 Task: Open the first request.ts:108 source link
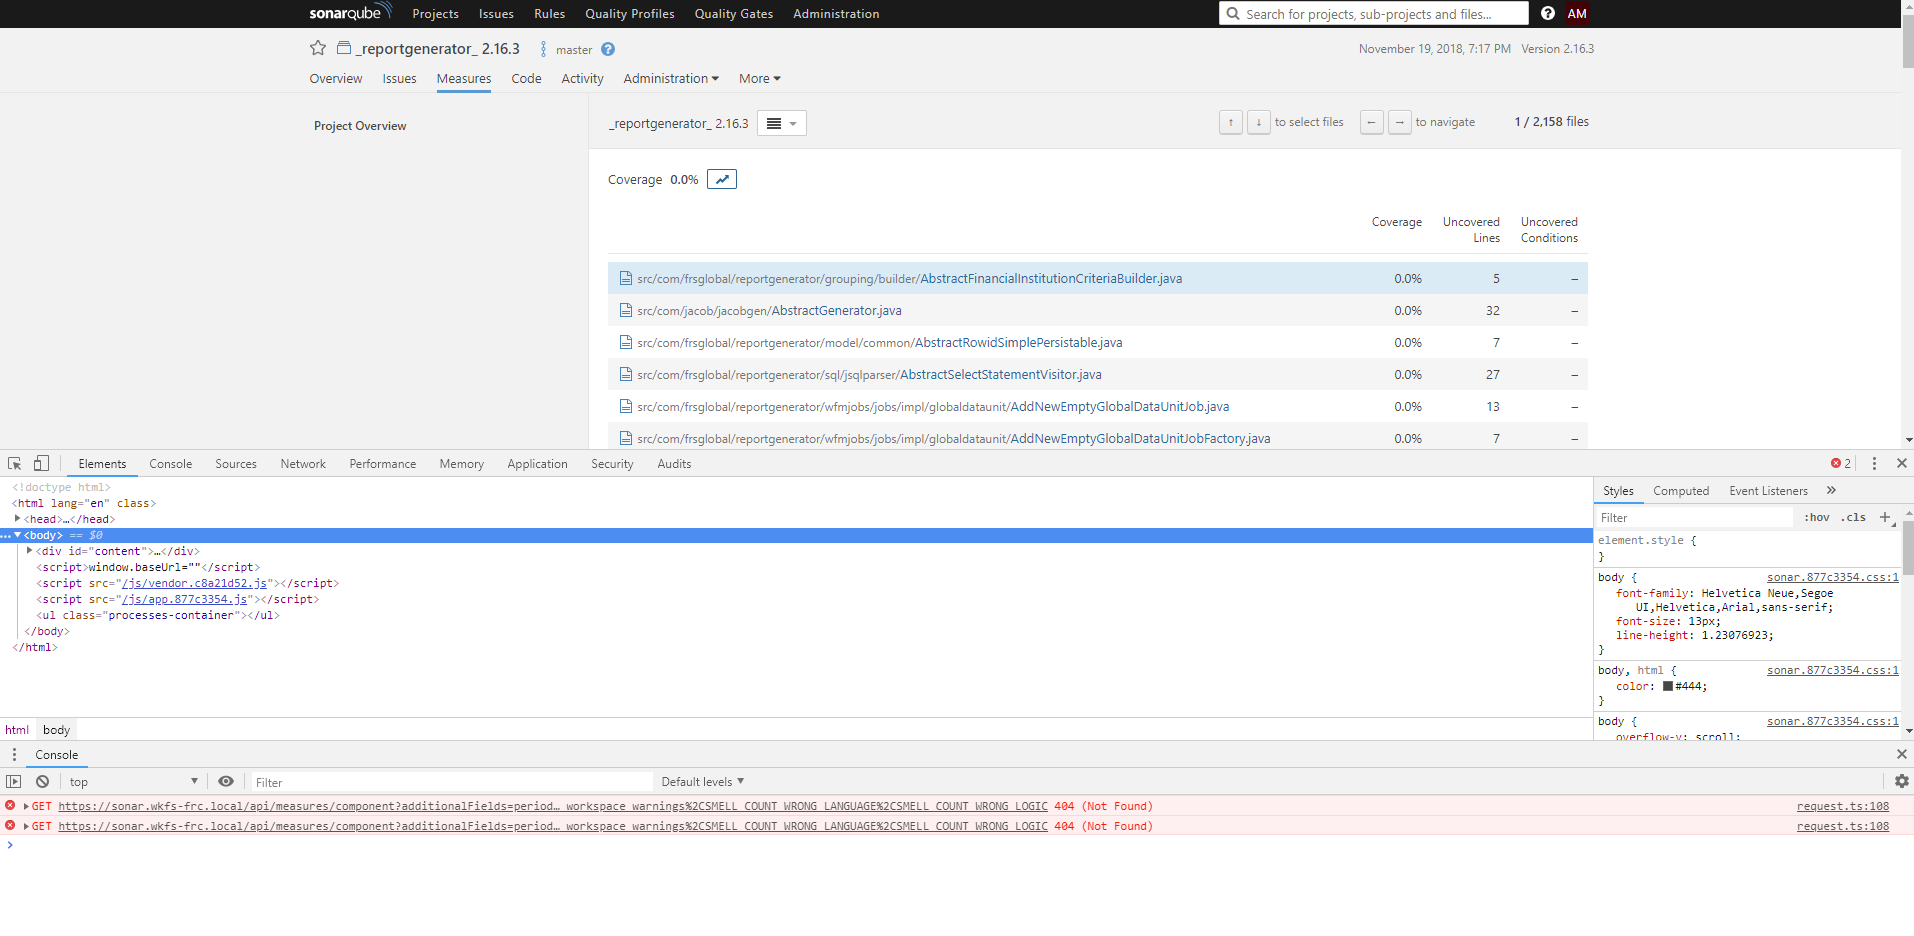(x=1843, y=806)
